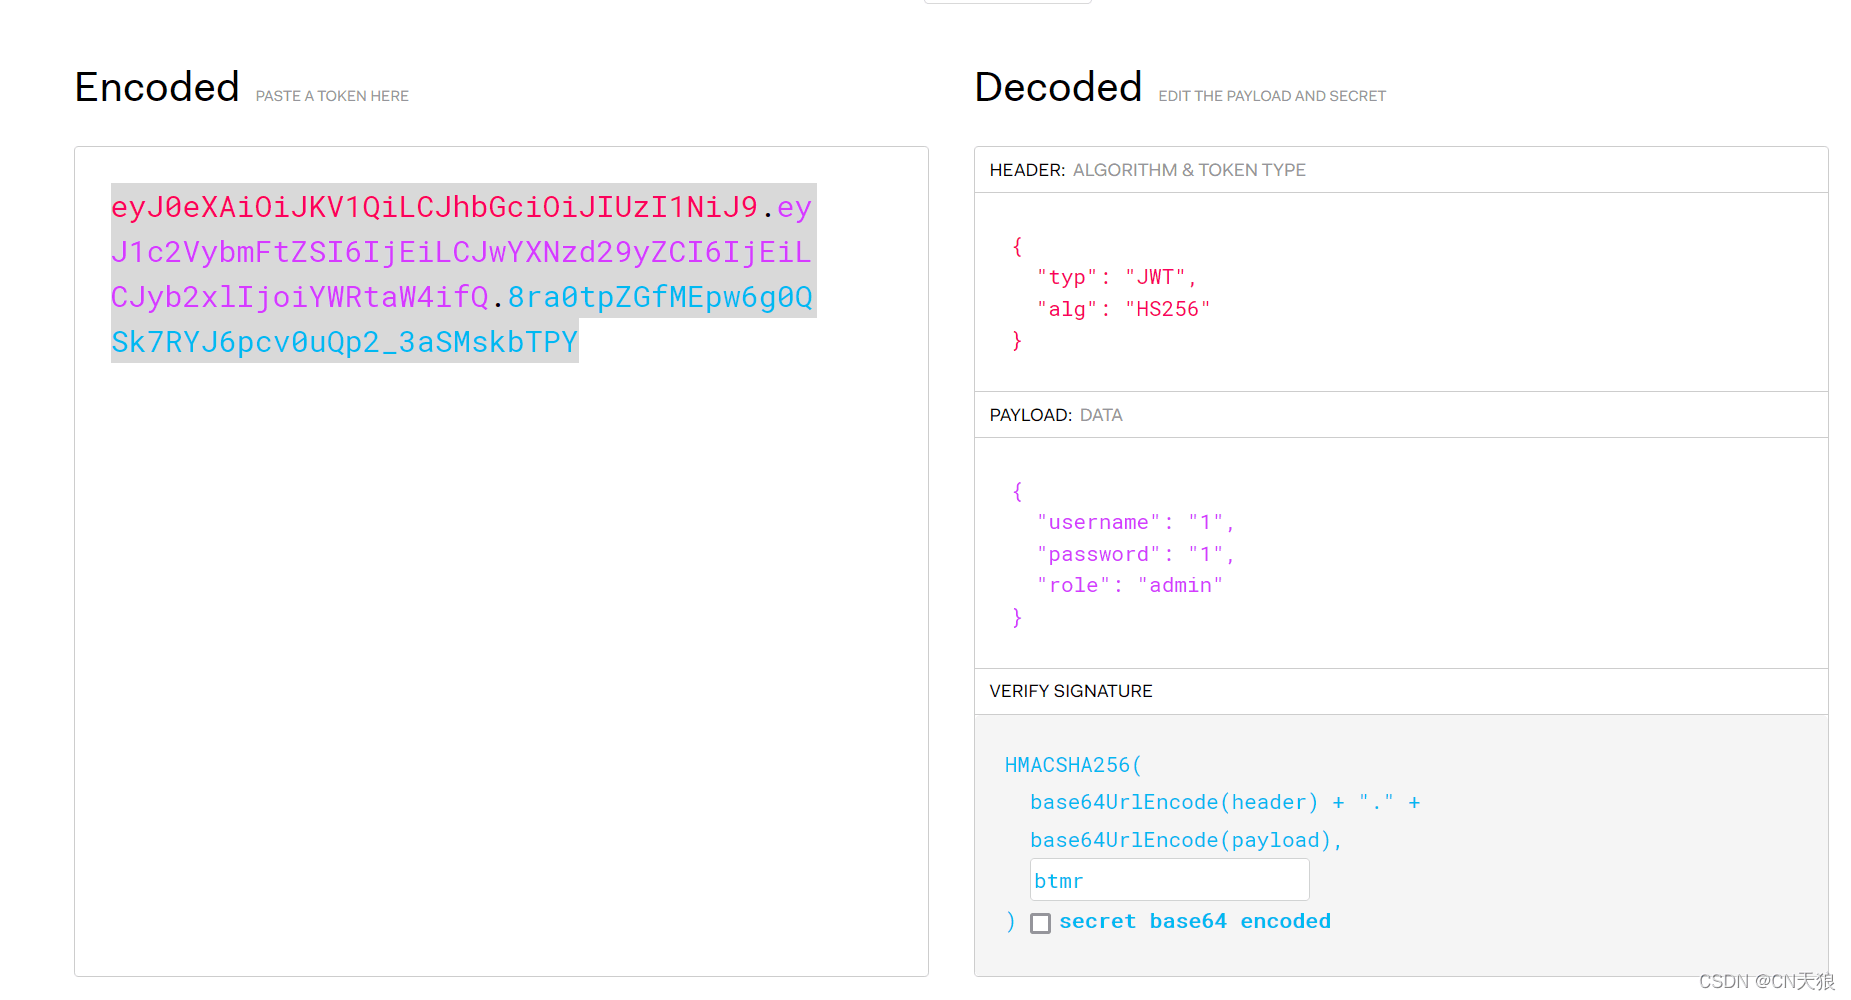
Task: Click the secret input field containing btmr
Action: point(1168,880)
